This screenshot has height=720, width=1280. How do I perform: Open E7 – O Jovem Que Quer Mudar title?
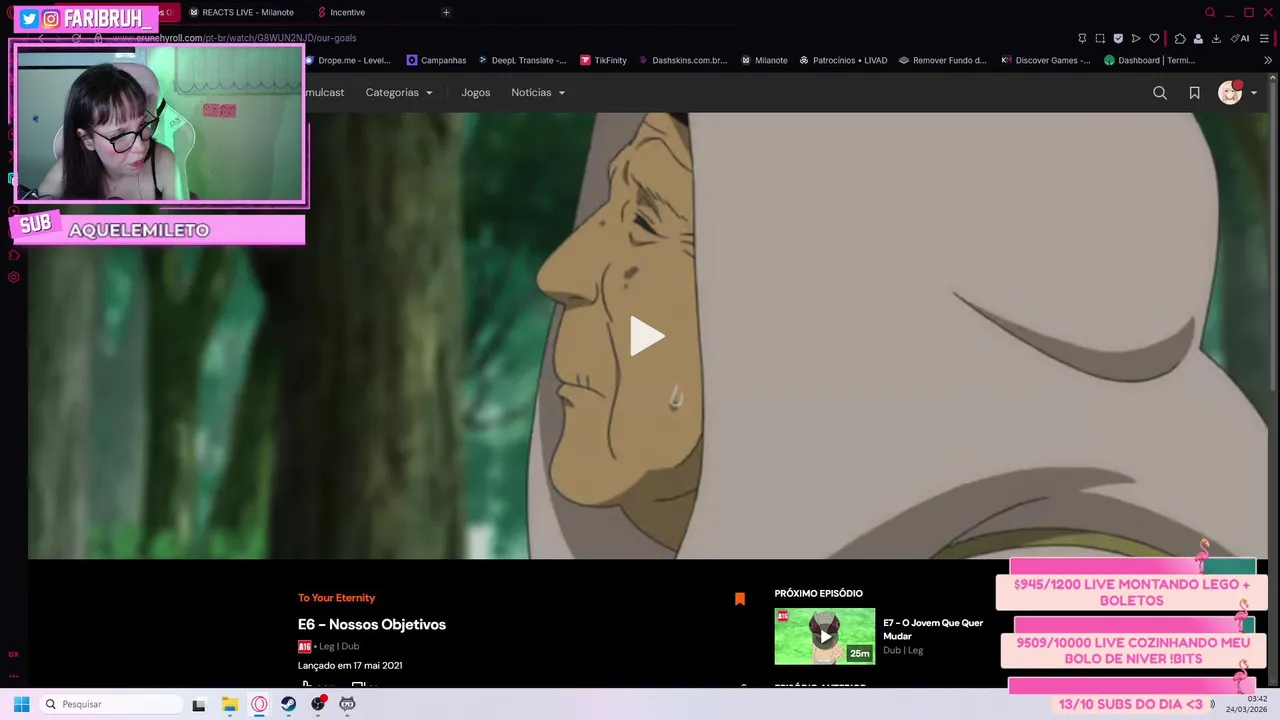(933, 629)
